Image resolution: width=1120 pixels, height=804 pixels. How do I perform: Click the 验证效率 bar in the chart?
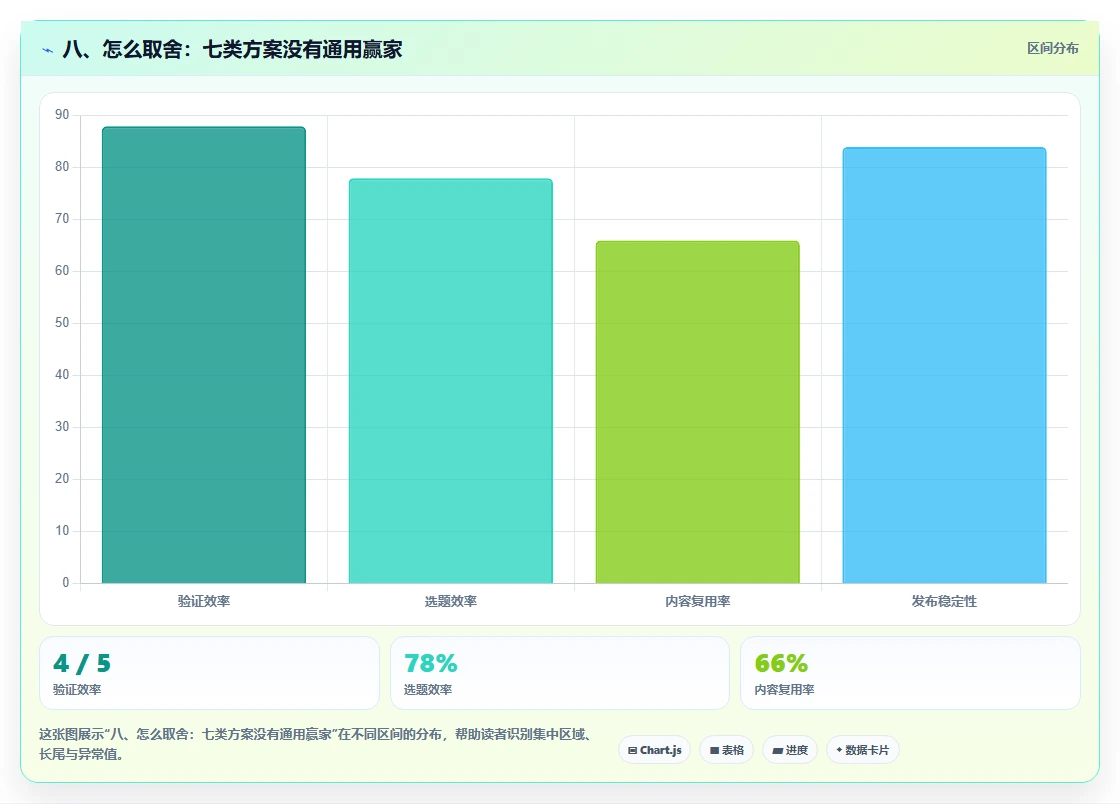coord(204,355)
